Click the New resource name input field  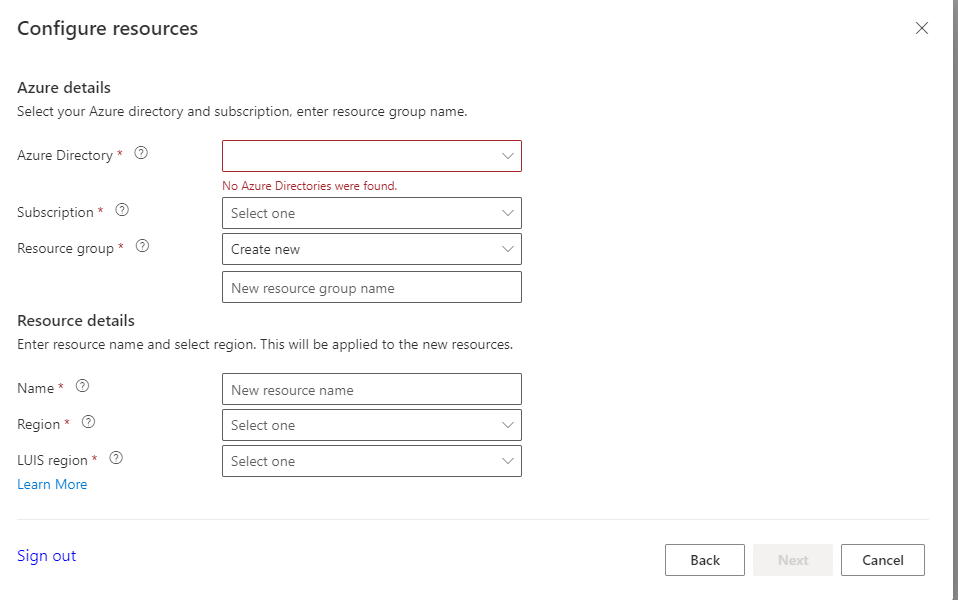pyautogui.click(x=371, y=389)
